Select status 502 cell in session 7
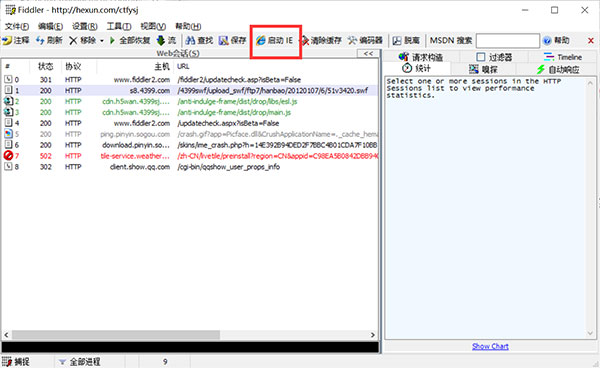This screenshot has width=600, height=368. point(46,156)
